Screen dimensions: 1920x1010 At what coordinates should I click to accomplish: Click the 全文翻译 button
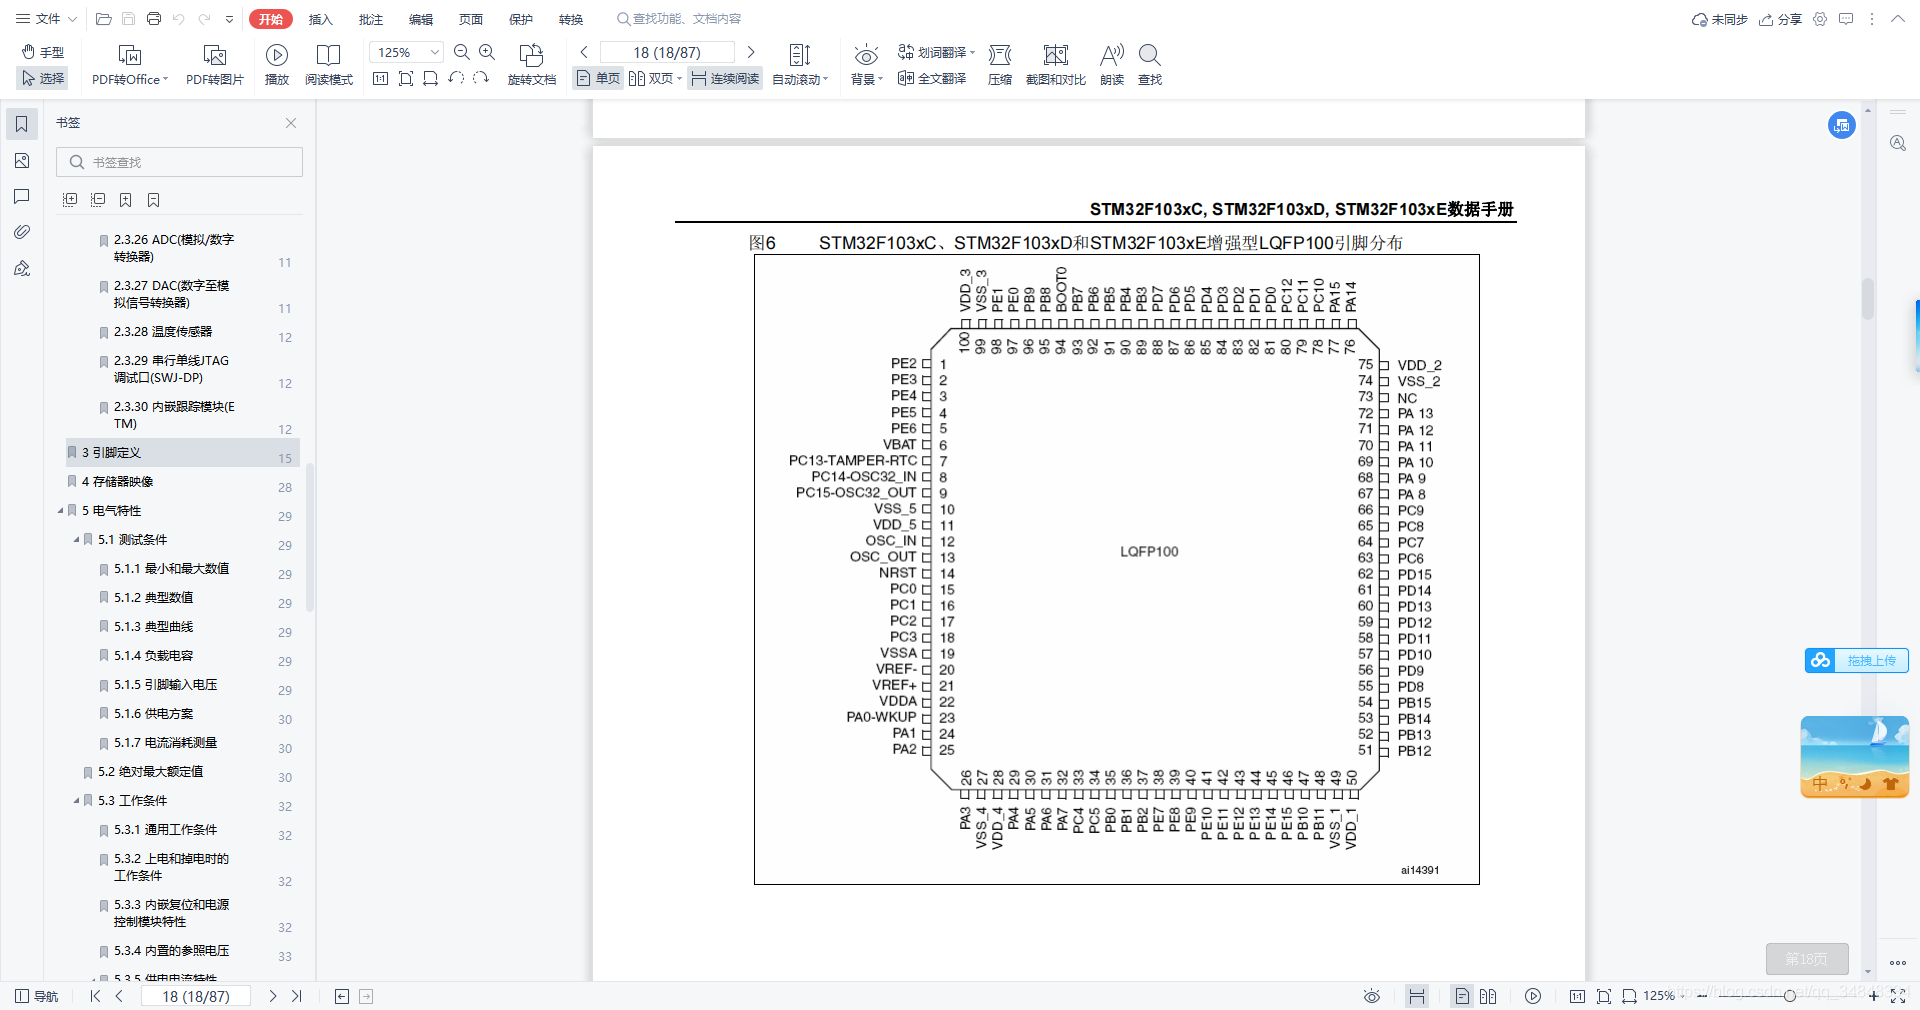932,78
